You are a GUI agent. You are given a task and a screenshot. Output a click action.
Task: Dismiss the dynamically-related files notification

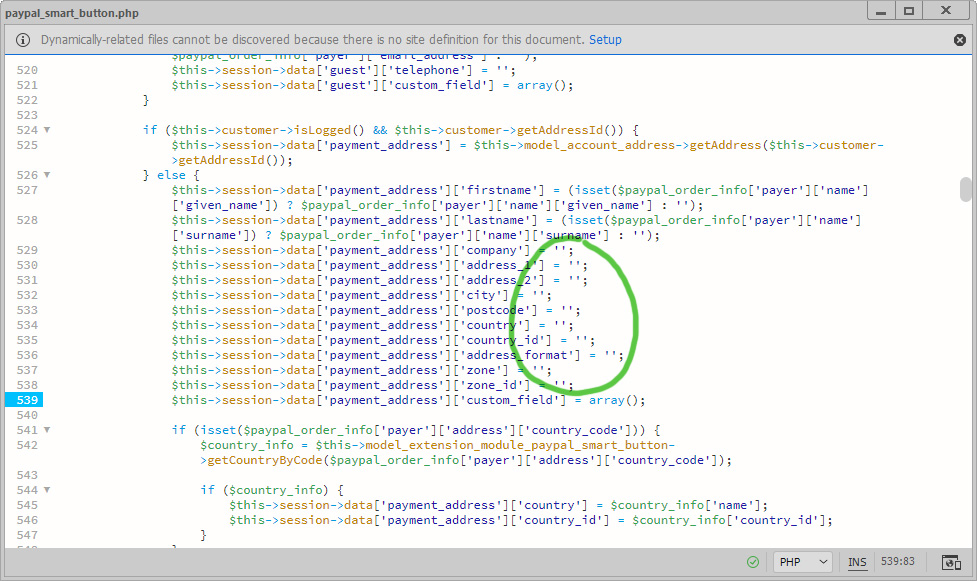pos(960,40)
